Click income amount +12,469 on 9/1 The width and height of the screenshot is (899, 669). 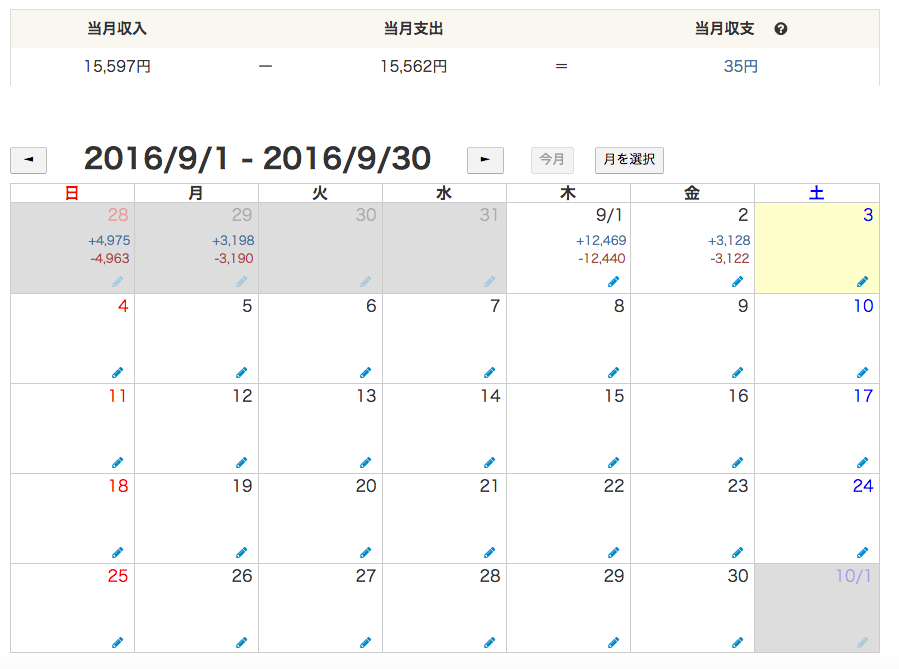pos(601,241)
